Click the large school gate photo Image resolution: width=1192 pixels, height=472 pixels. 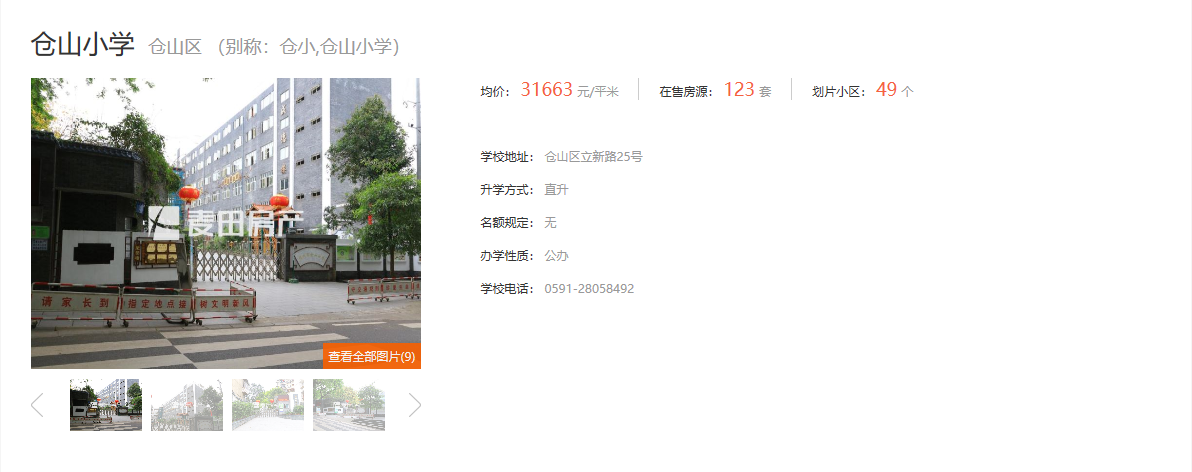tap(226, 223)
